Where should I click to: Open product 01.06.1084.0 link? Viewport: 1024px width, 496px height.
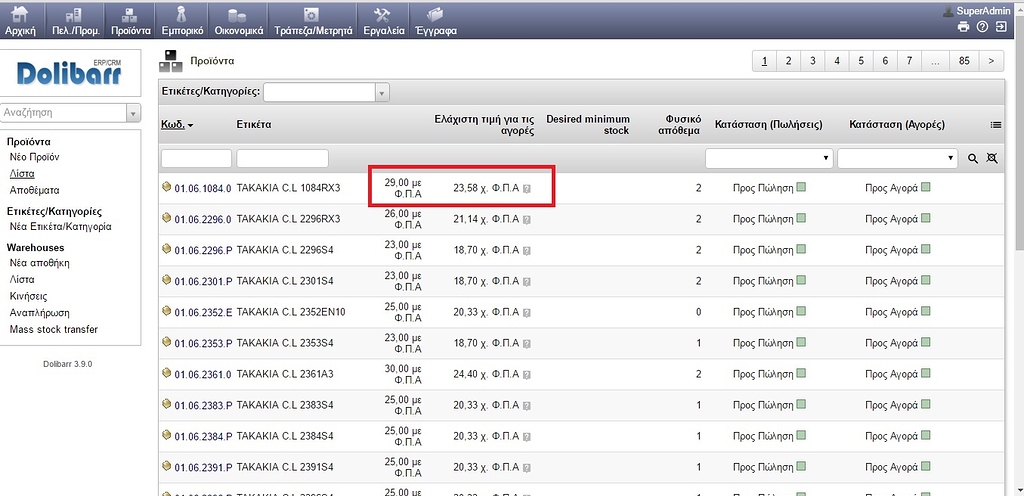202,188
